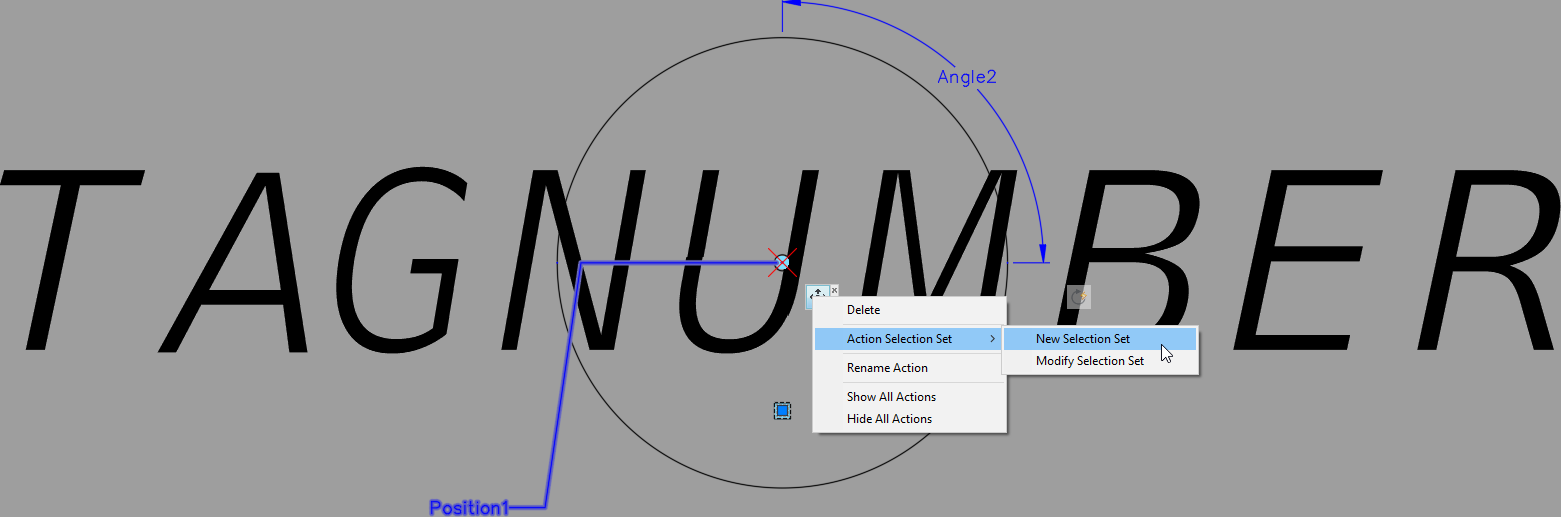Select the Position1 parameter label
The image size is (1561, 517).
coord(469,508)
